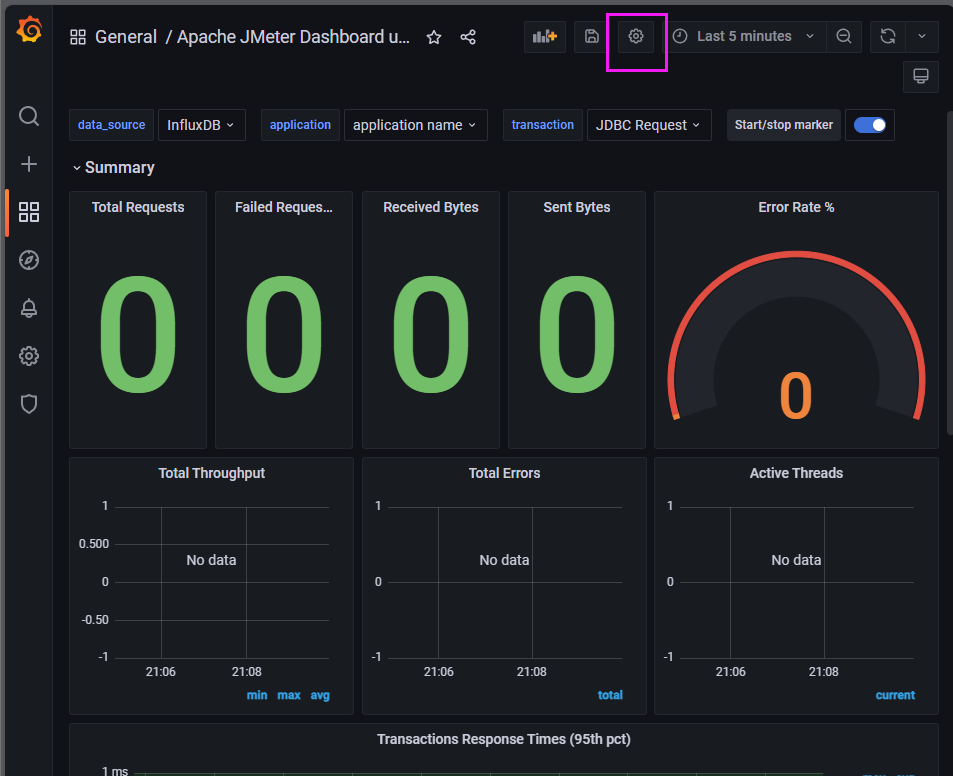Viewport: 953px width, 776px height.
Task: Click the Cycle view mode monitor icon
Action: click(921, 77)
